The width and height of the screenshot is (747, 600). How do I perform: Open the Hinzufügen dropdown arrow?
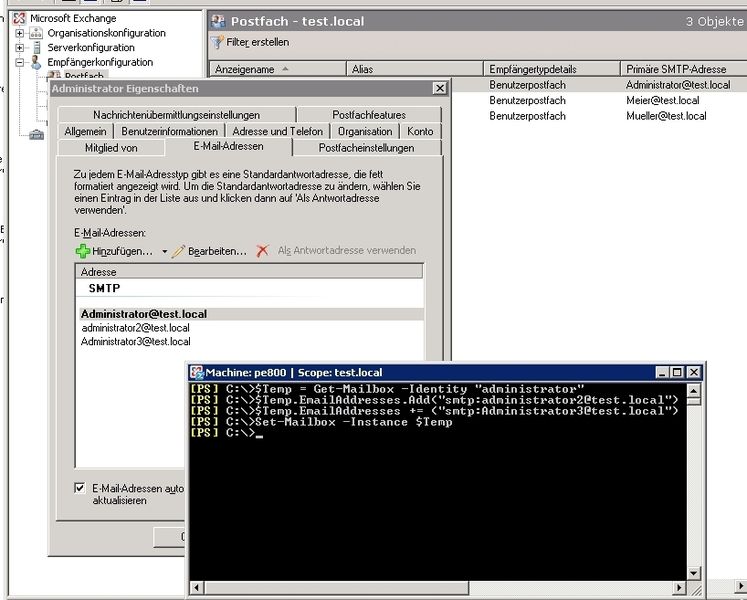click(164, 251)
